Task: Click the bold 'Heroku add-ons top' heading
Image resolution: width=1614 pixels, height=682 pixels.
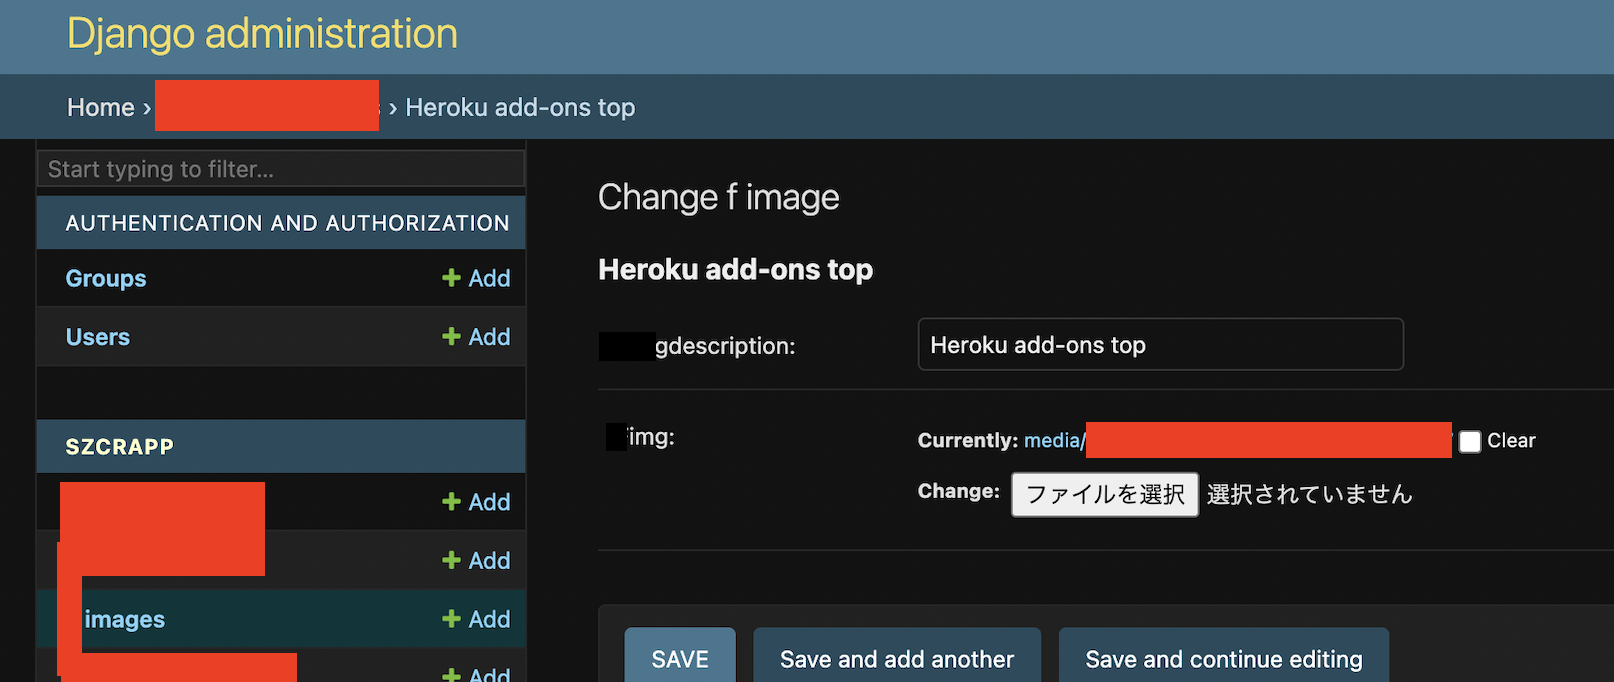Action: pos(736,270)
